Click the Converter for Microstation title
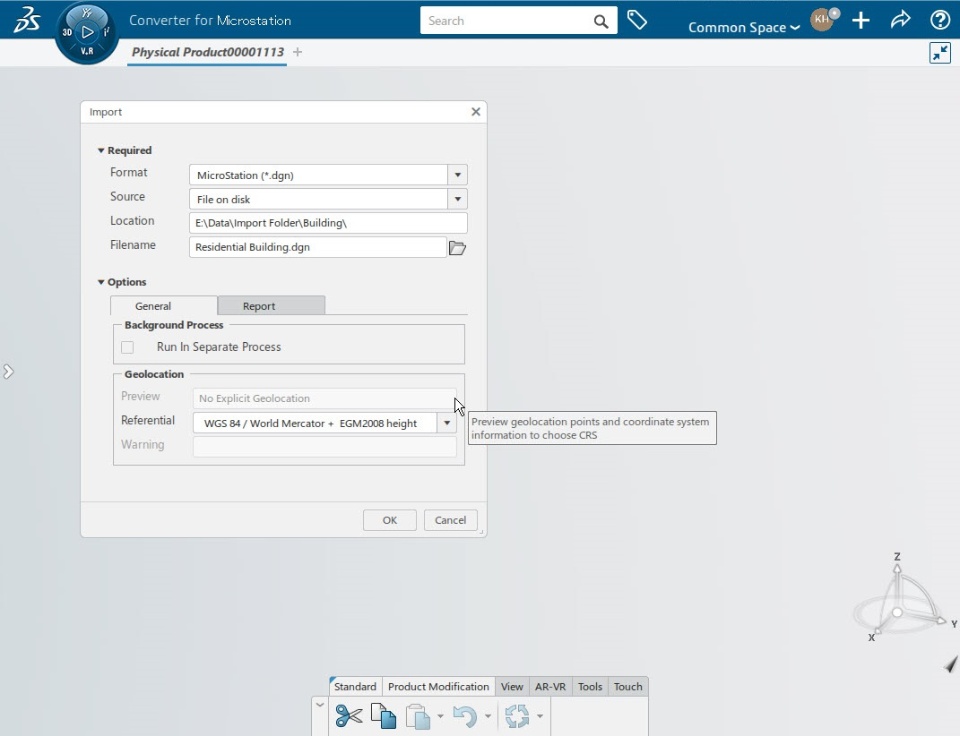The height and width of the screenshot is (736, 960). [210, 20]
